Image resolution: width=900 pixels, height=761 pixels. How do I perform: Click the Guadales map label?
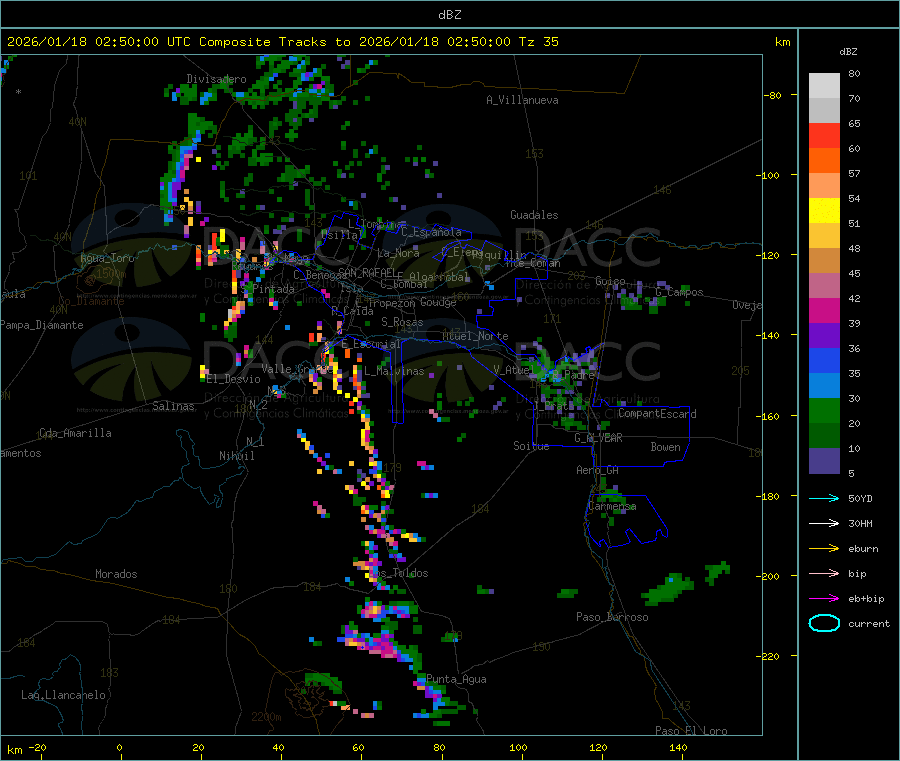tap(534, 215)
